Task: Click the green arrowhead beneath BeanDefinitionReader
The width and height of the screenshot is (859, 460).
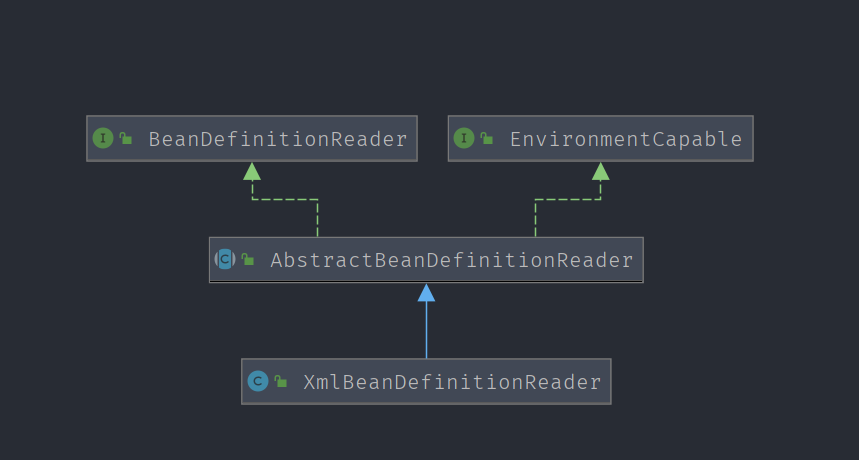Action: pos(252,171)
